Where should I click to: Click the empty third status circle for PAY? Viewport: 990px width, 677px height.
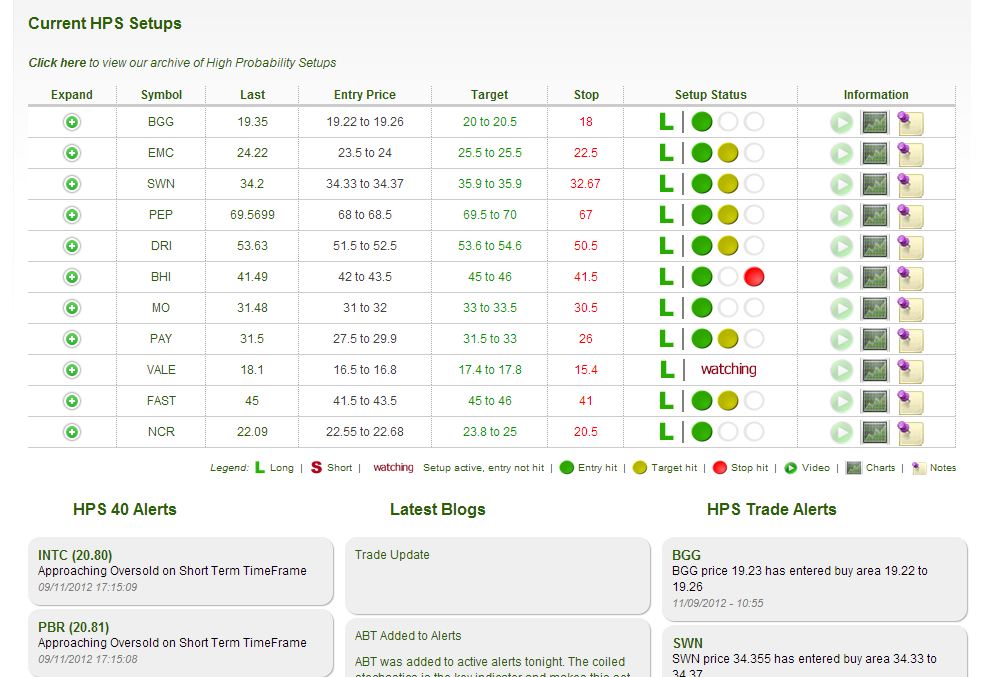pyautogui.click(x=754, y=339)
